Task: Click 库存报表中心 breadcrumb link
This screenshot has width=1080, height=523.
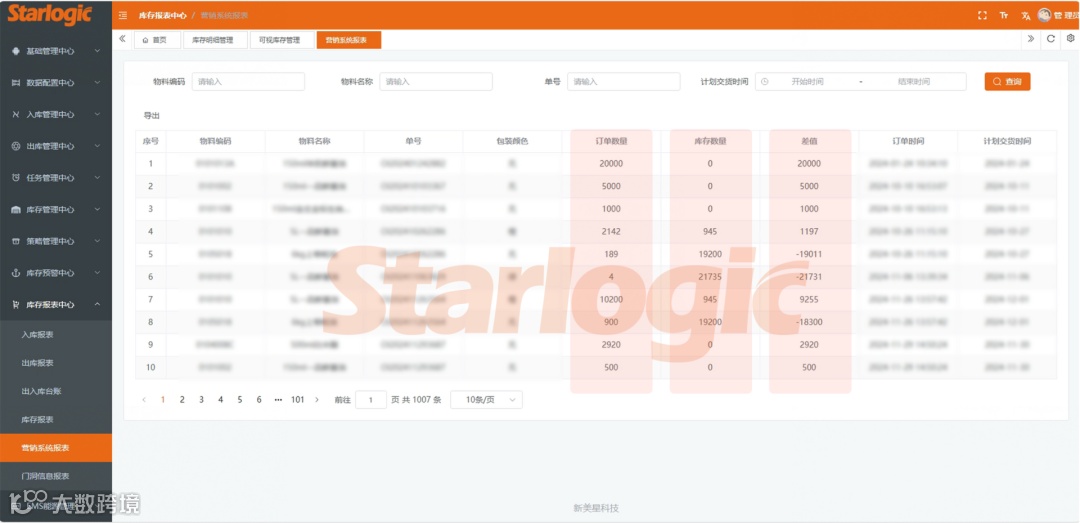Action: 163,15
